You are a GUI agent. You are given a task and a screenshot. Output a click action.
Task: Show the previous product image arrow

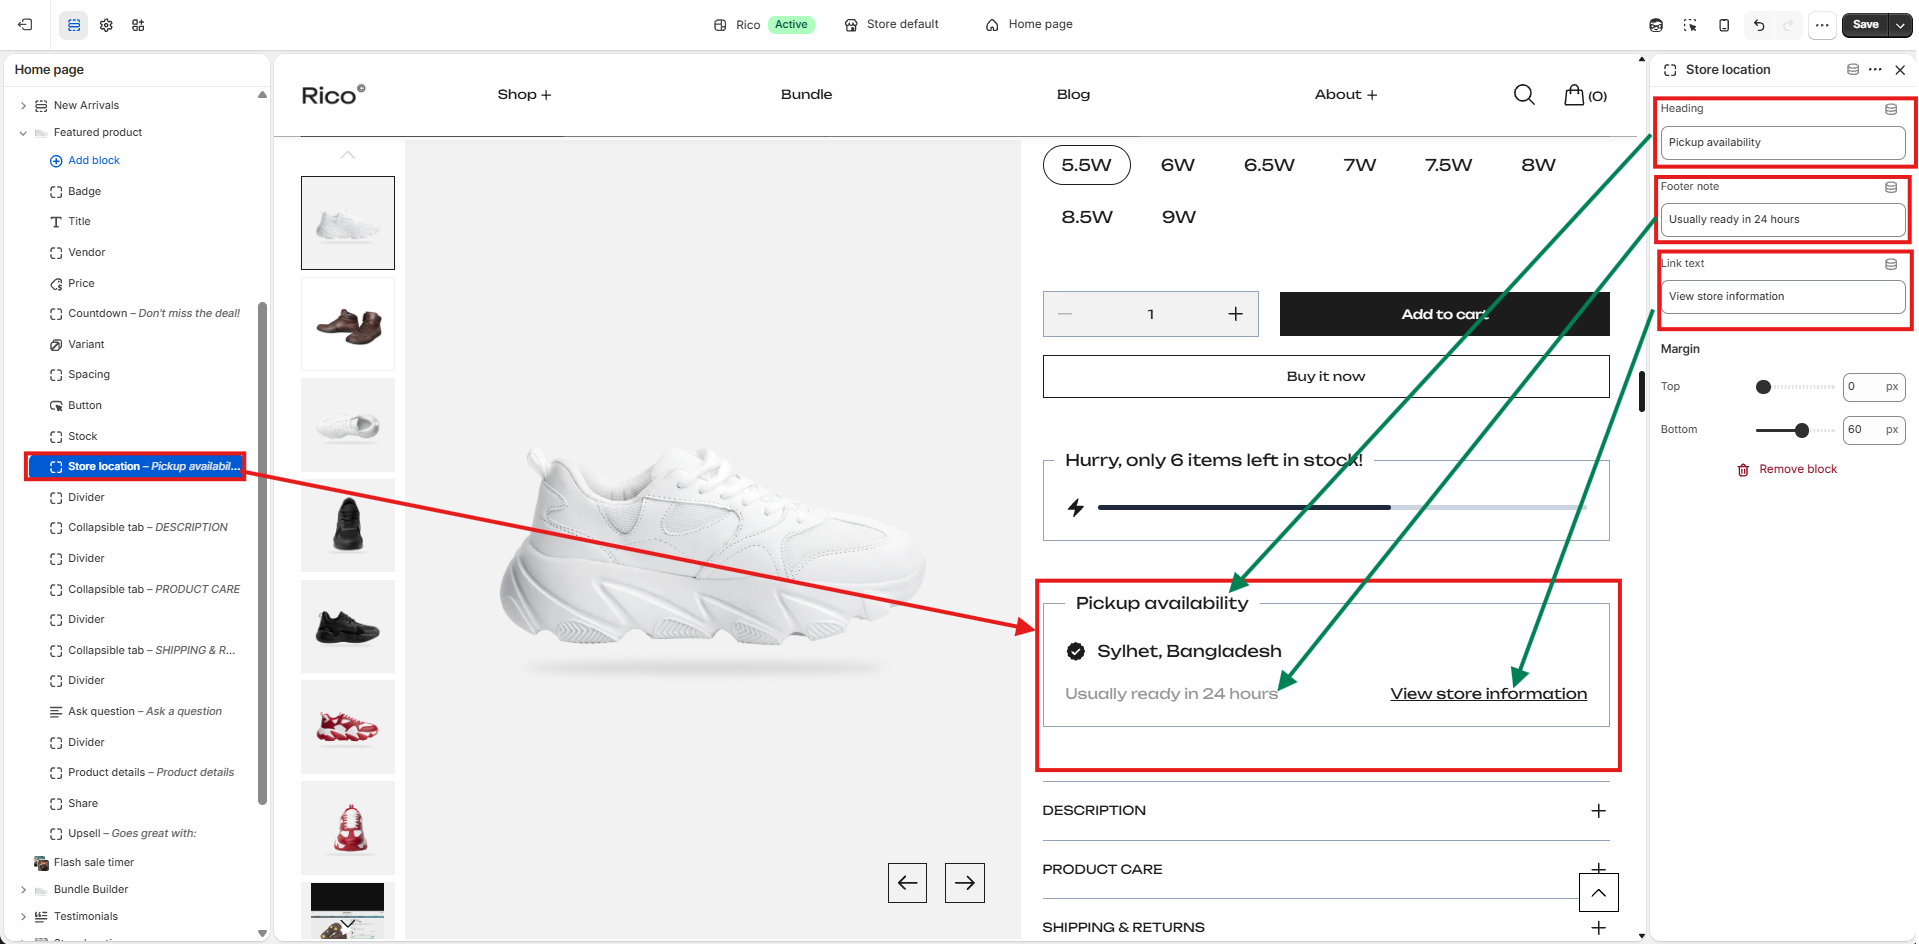coord(907,883)
